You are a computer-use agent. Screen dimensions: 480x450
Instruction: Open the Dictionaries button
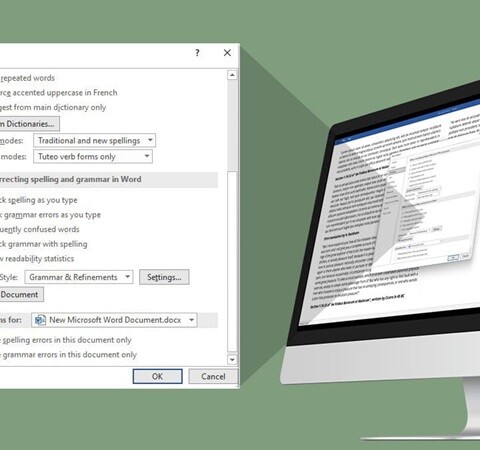coord(29,124)
